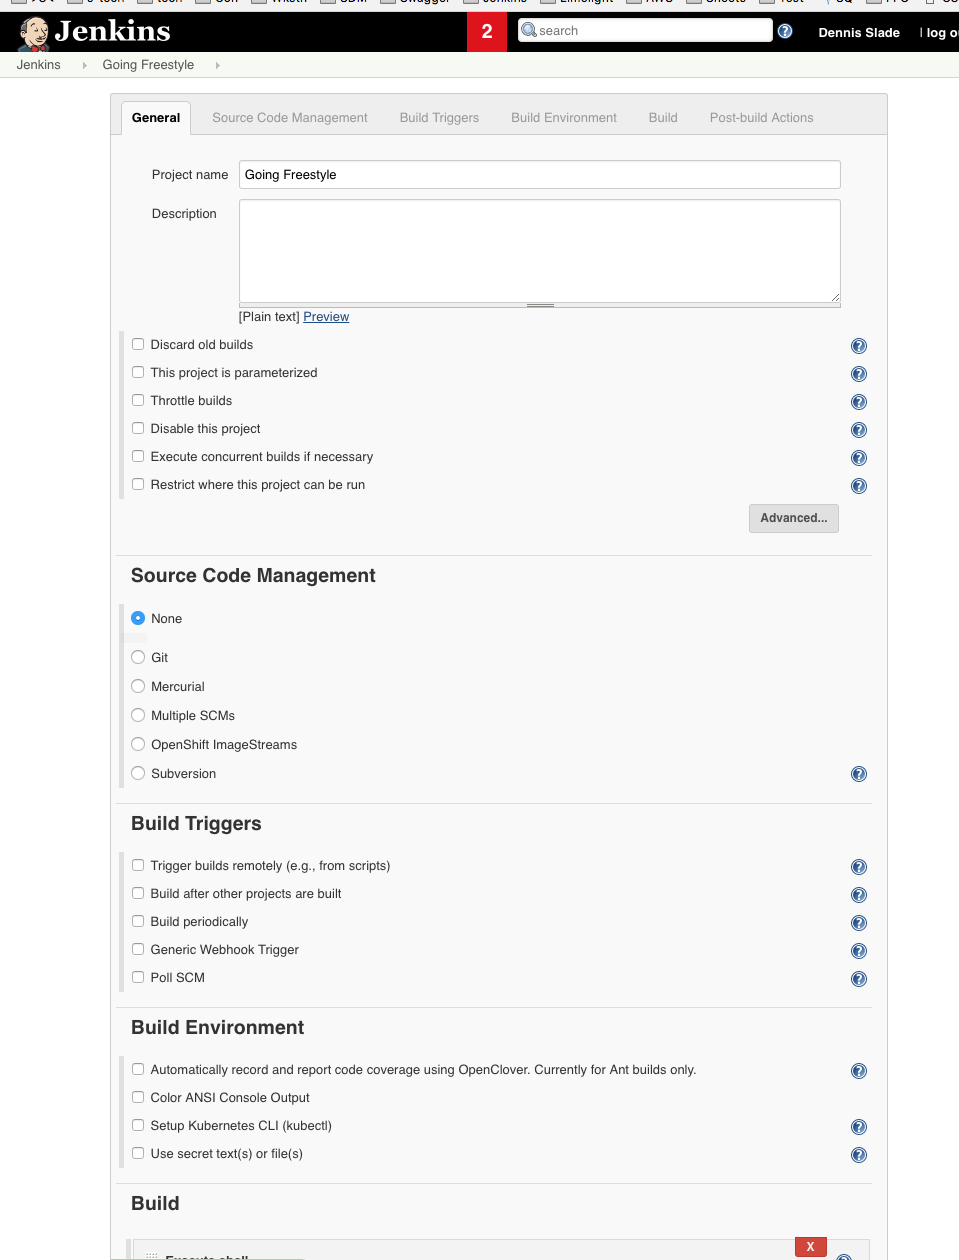Viewport: 959px width, 1260px height.
Task: Open help for Setup Kubernetes CLI
Action: tap(858, 1127)
